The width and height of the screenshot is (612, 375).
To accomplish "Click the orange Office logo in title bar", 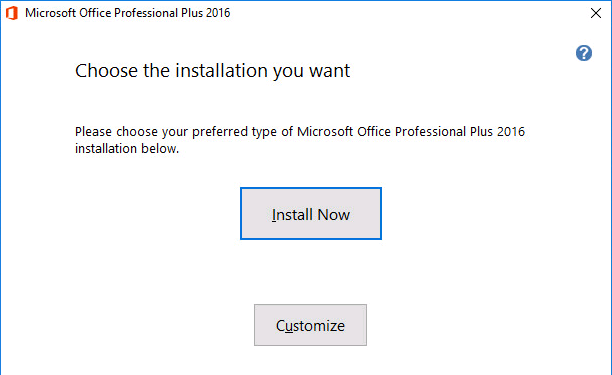I will click(x=12, y=13).
